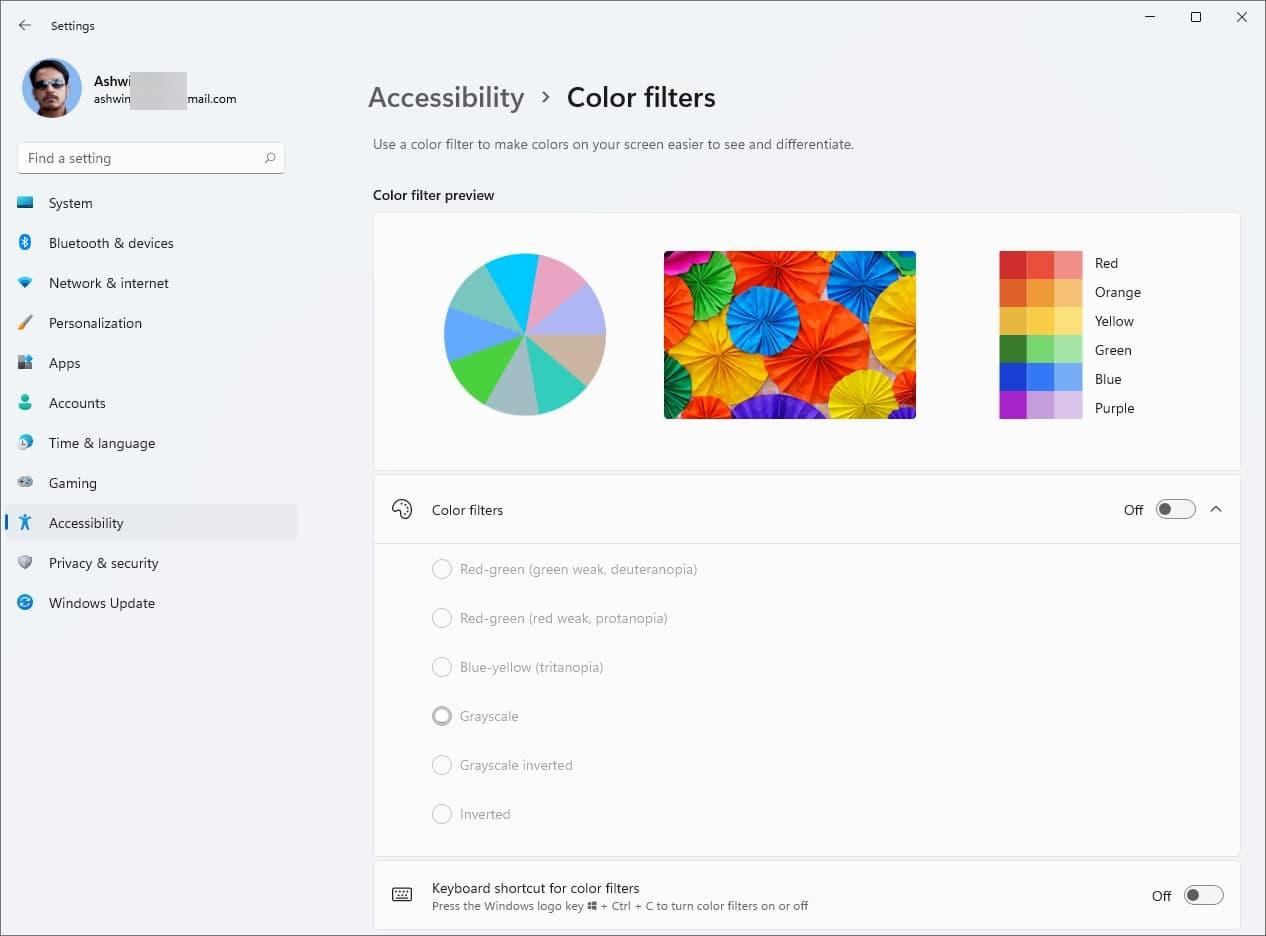Click the Find a setting search box
Screen dimensions: 1266x936
[x=140, y=158]
